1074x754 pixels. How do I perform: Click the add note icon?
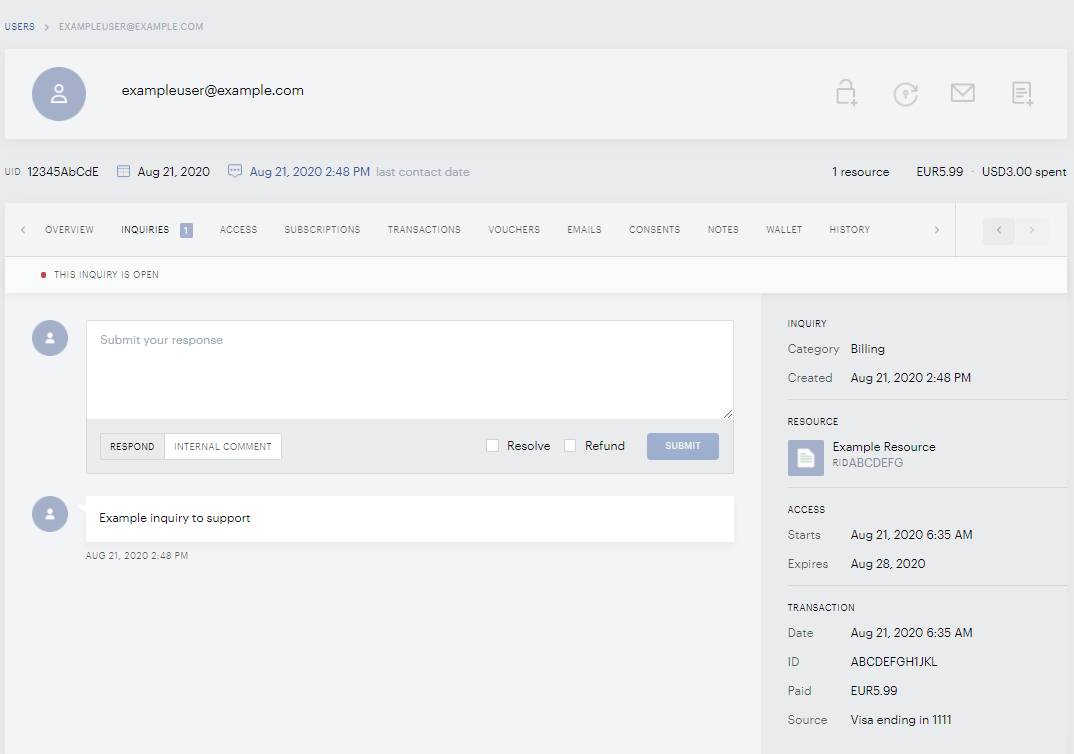click(1023, 94)
